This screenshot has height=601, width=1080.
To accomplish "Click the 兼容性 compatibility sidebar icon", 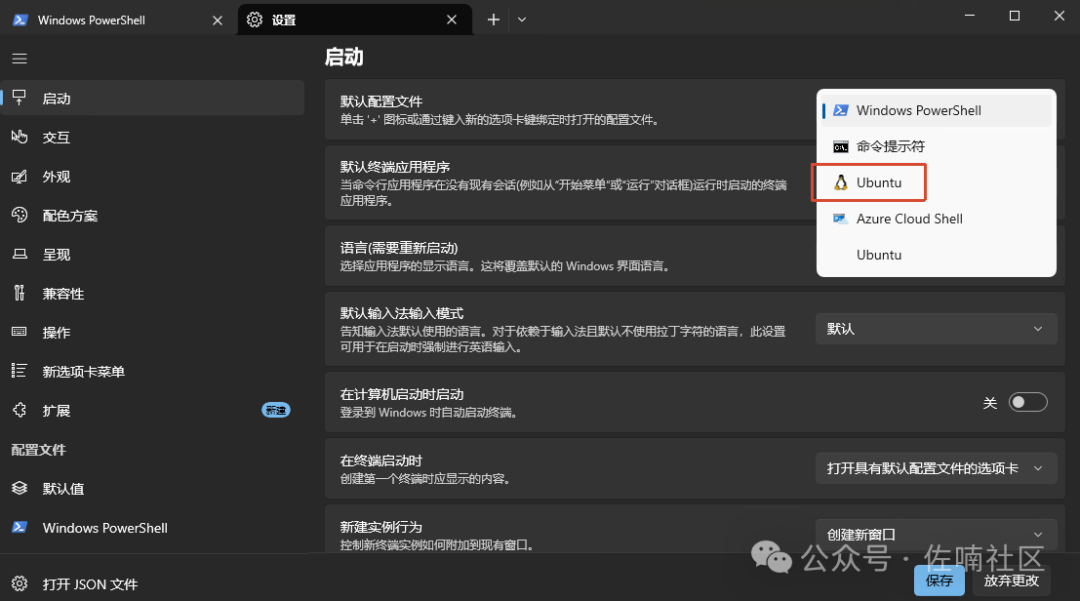I will 19,293.
